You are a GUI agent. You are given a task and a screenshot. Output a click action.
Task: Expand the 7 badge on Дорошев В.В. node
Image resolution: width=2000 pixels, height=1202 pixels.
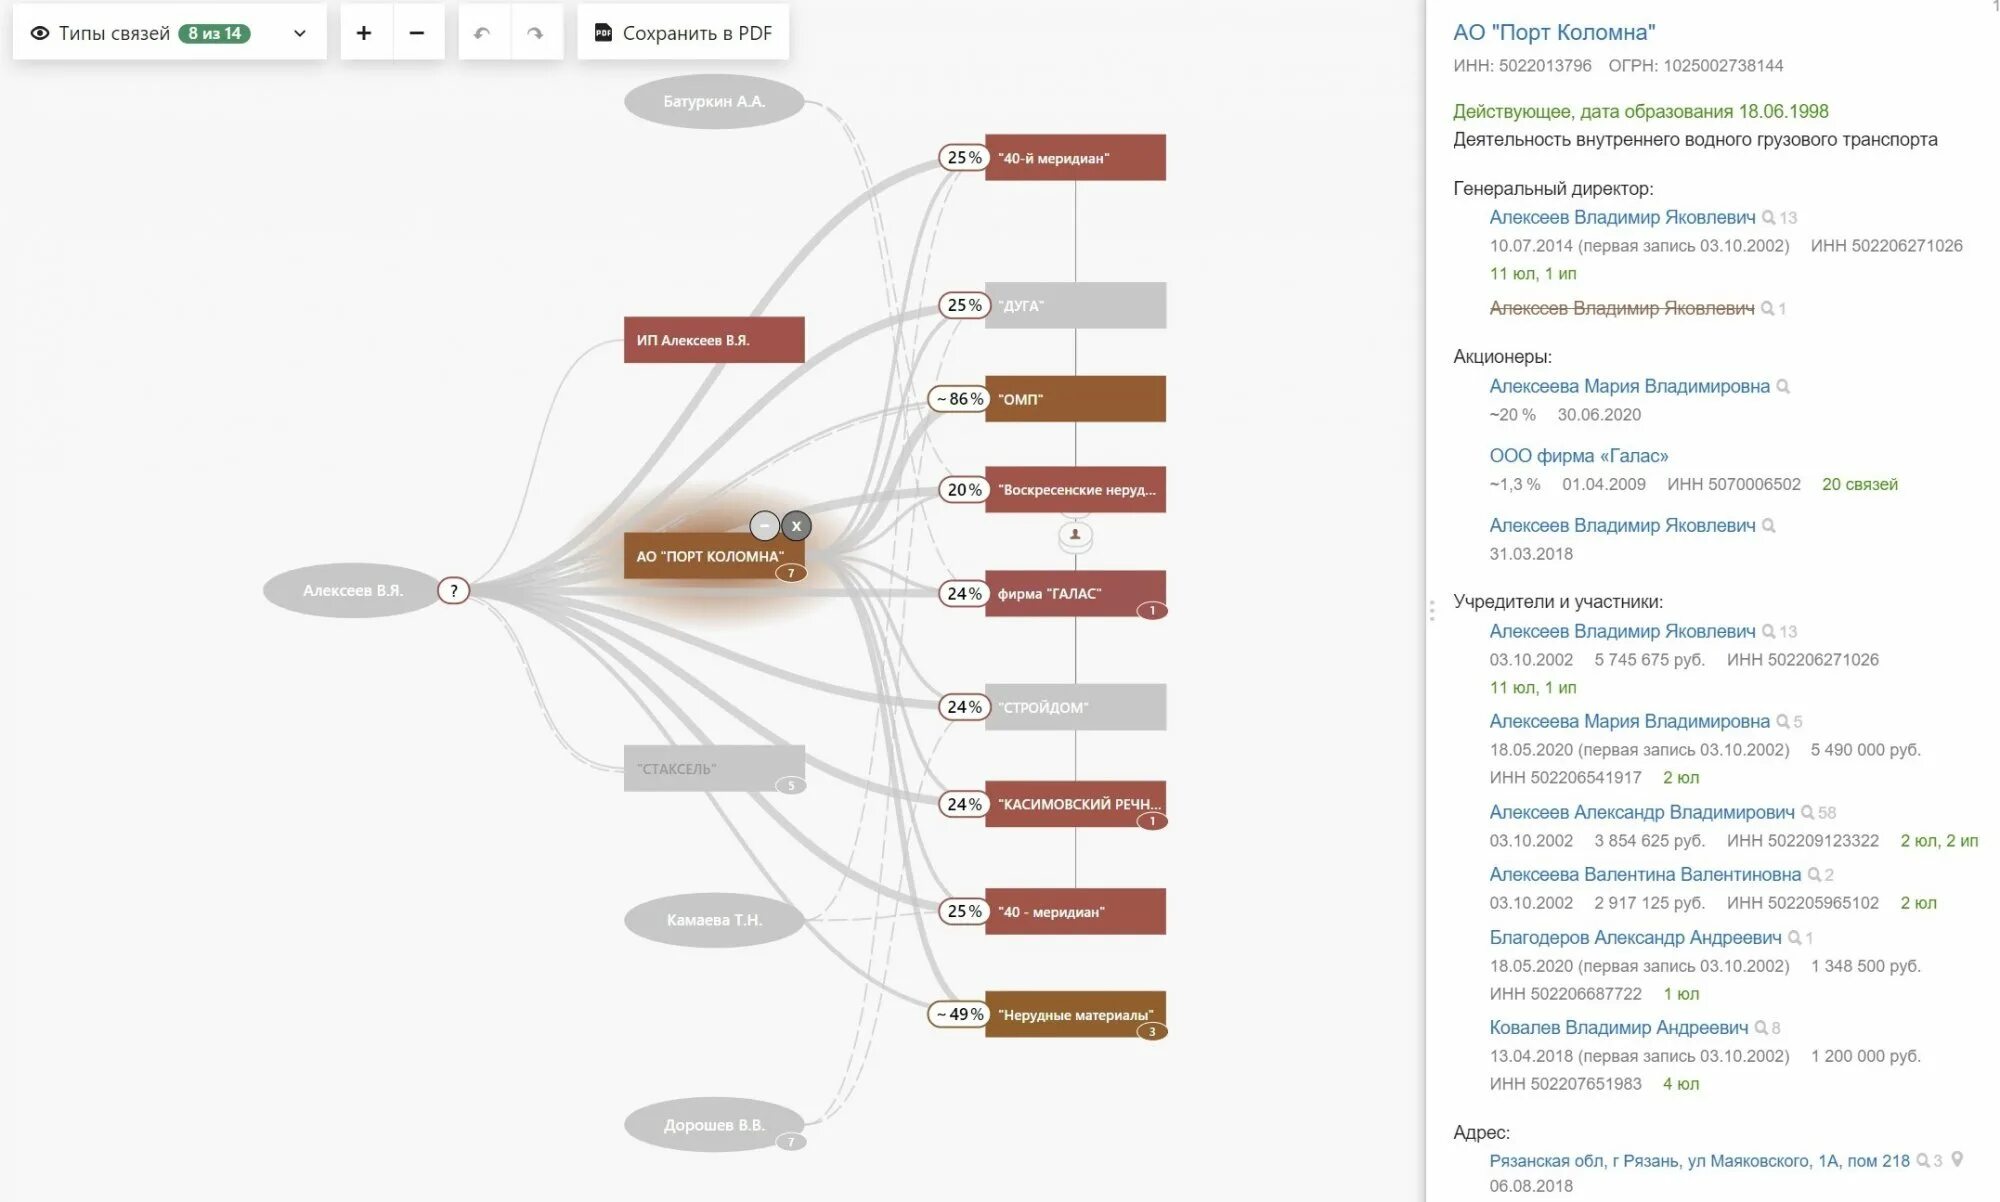click(791, 1142)
